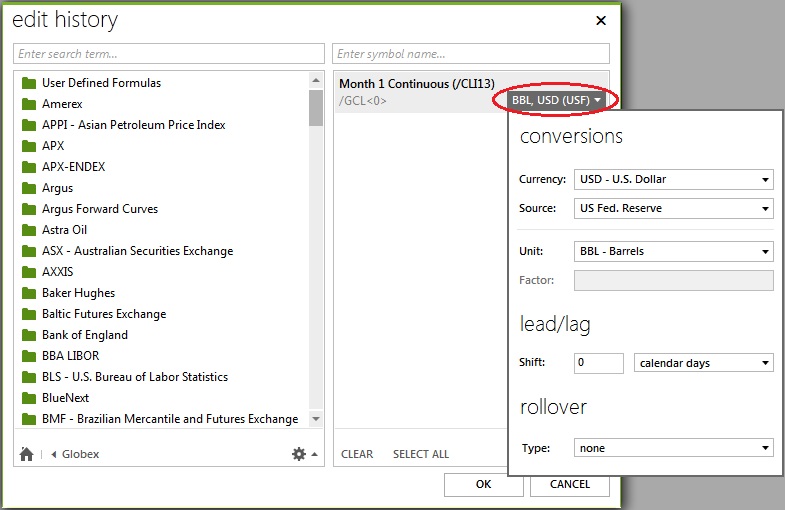Click the Baker Hughes folder icon
785x510 pixels.
click(x=29, y=293)
